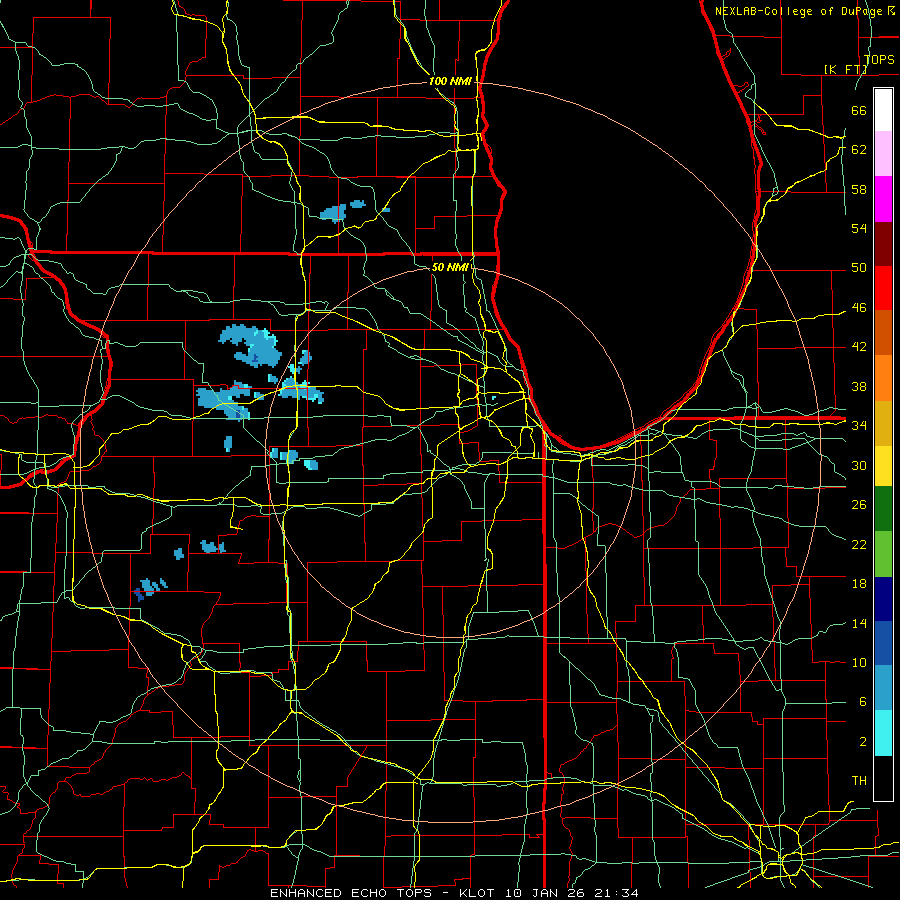The width and height of the screenshot is (900, 900).
Task: Select the light green legend swatch
Action: 883,554
